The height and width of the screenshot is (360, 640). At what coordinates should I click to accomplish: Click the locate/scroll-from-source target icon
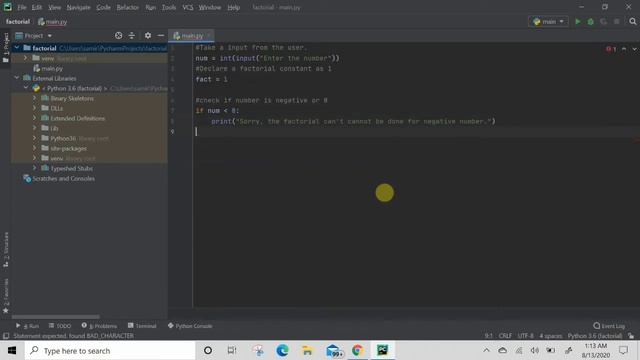tap(118, 36)
